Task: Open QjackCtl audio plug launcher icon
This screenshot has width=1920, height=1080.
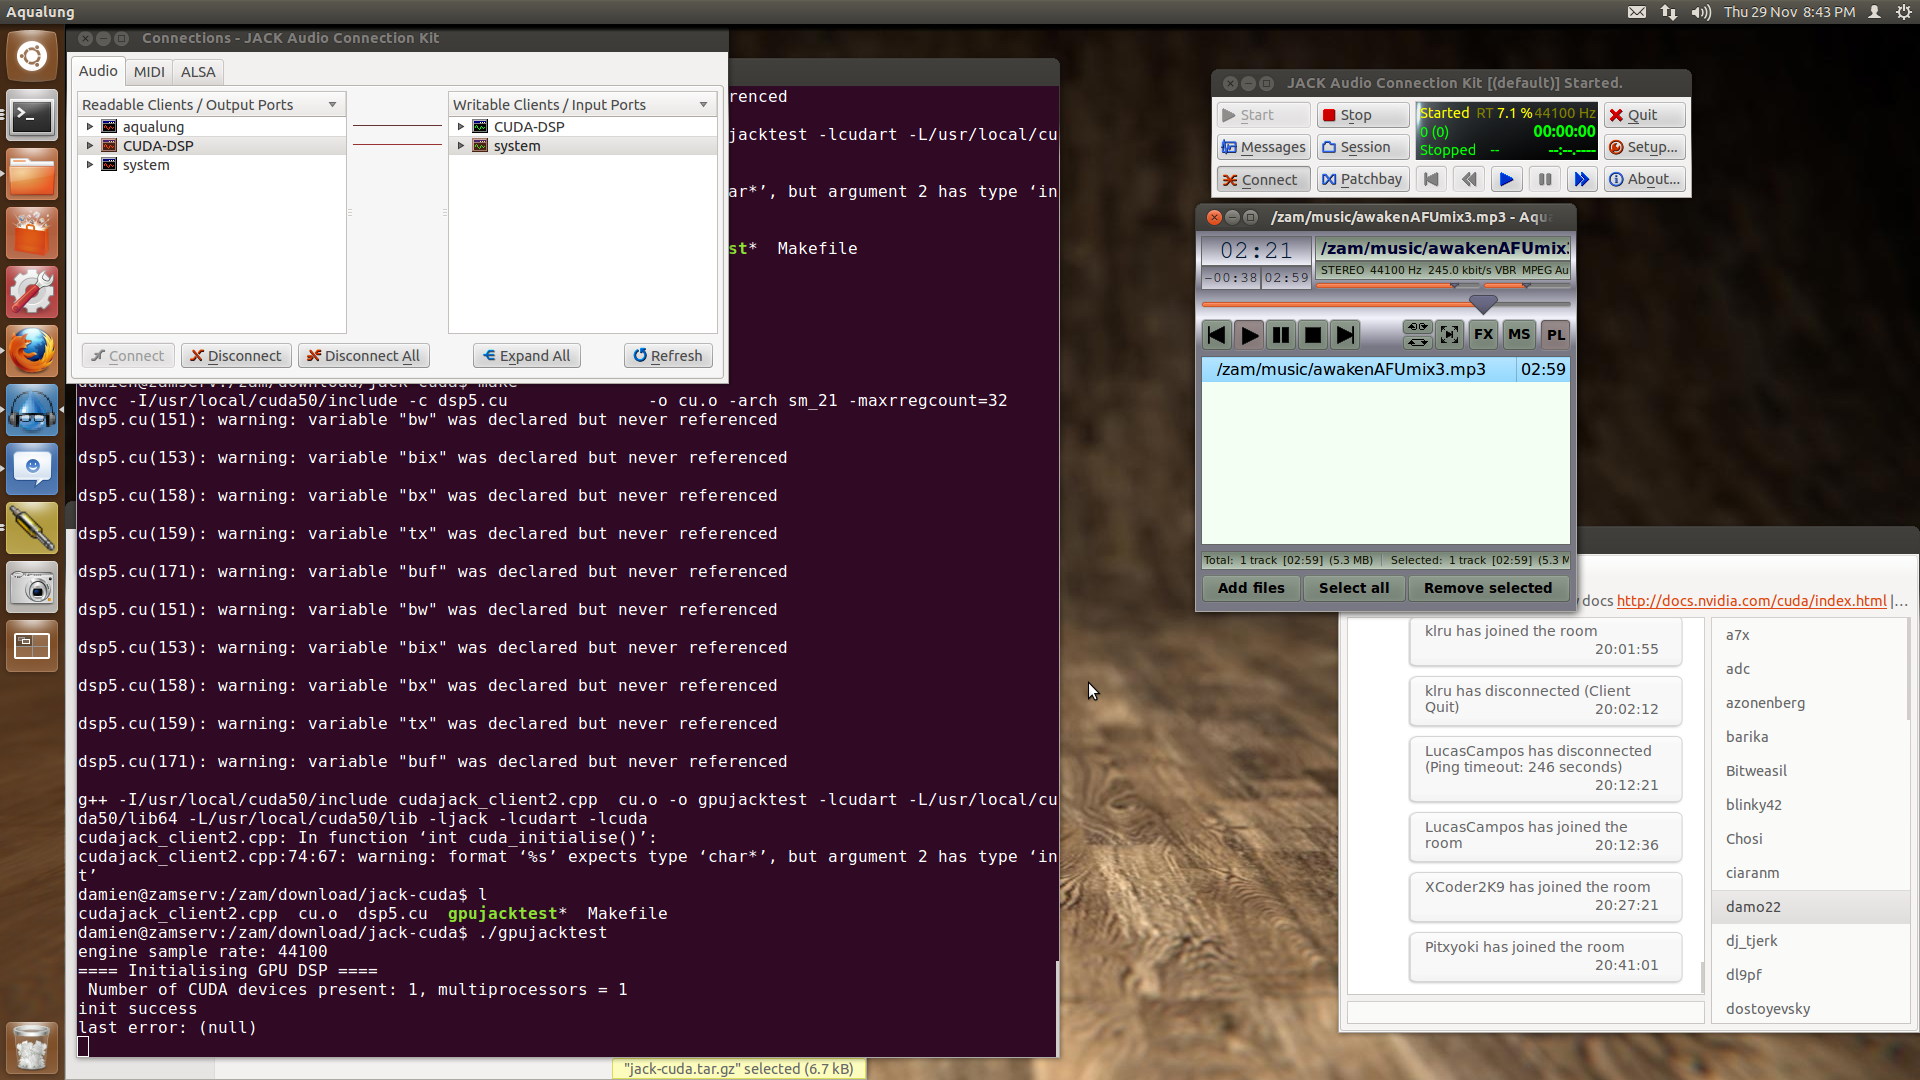Action: [x=32, y=529]
